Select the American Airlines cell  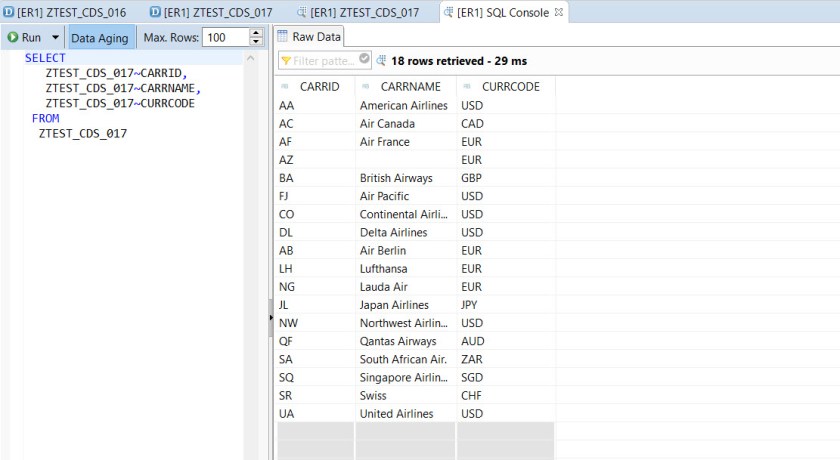click(406, 105)
